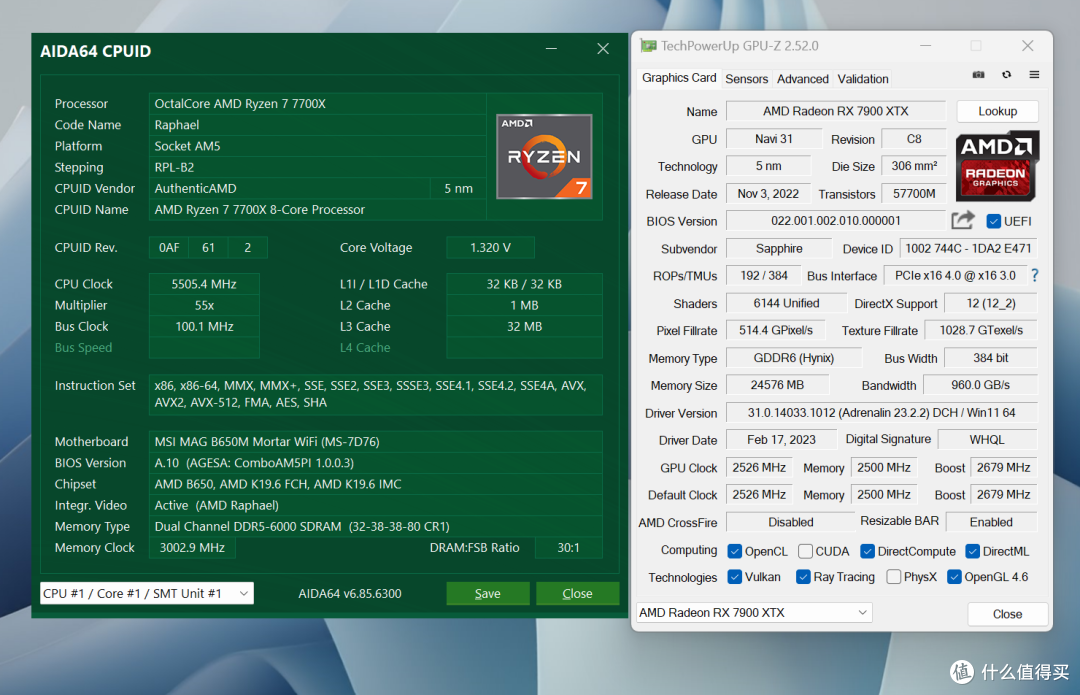This screenshot has width=1080, height=695.
Task: Close the AIDA64 CPUID window via X
Action: (x=603, y=49)
